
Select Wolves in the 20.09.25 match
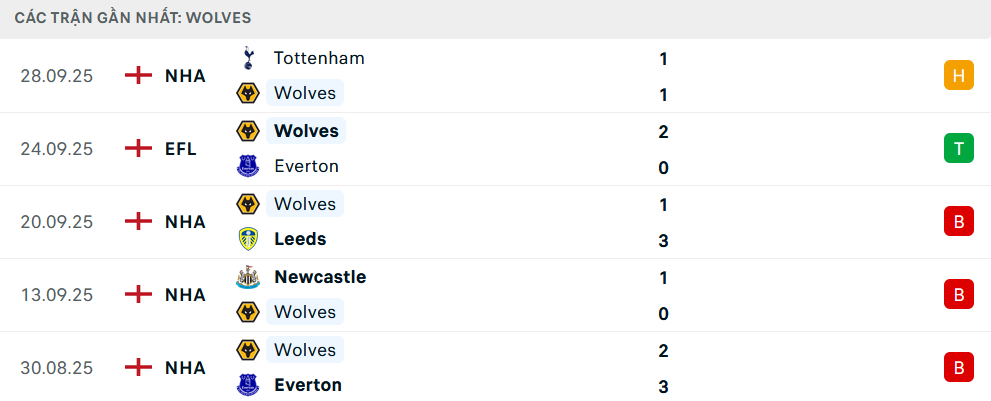click(304, 204)
